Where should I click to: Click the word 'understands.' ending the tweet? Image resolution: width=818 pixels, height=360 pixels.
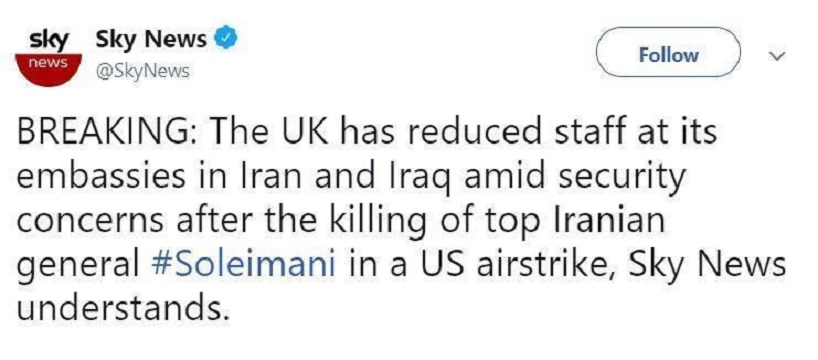coord(124,309)
